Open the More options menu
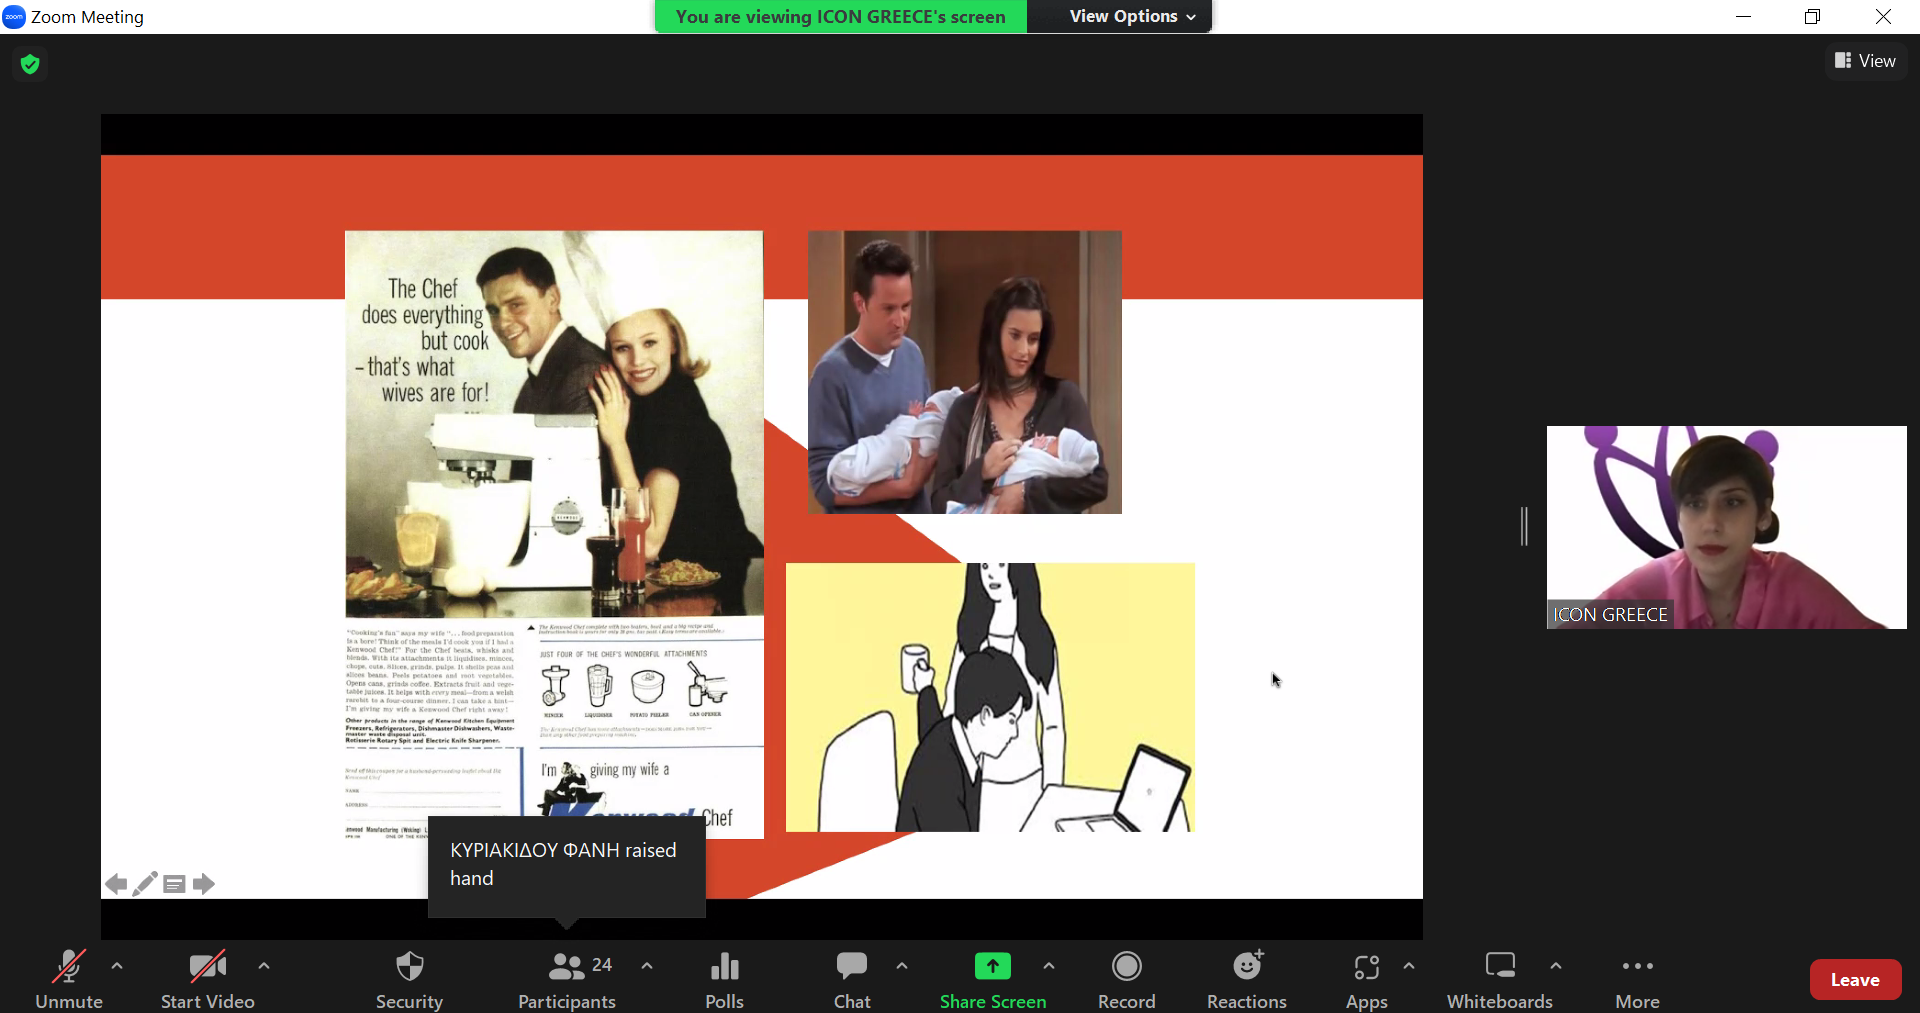 [1638, 979]
